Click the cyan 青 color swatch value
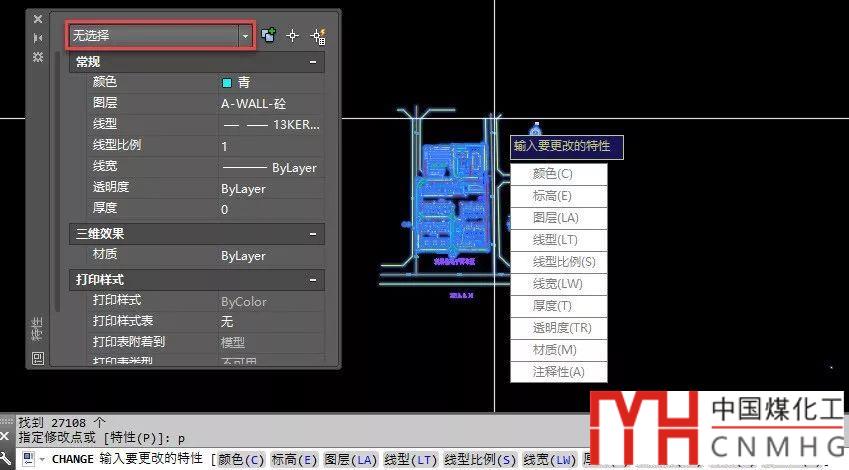 (x=228, y=83)
